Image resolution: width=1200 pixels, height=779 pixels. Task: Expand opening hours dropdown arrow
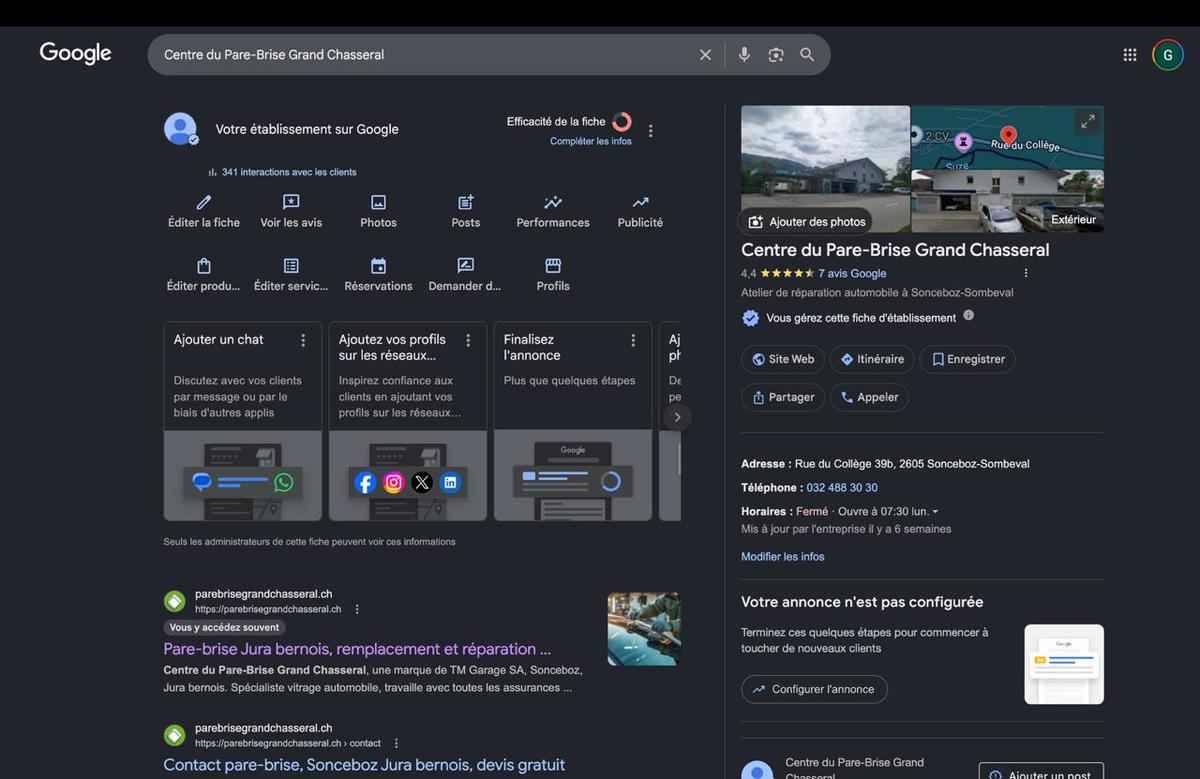(935, 512)
